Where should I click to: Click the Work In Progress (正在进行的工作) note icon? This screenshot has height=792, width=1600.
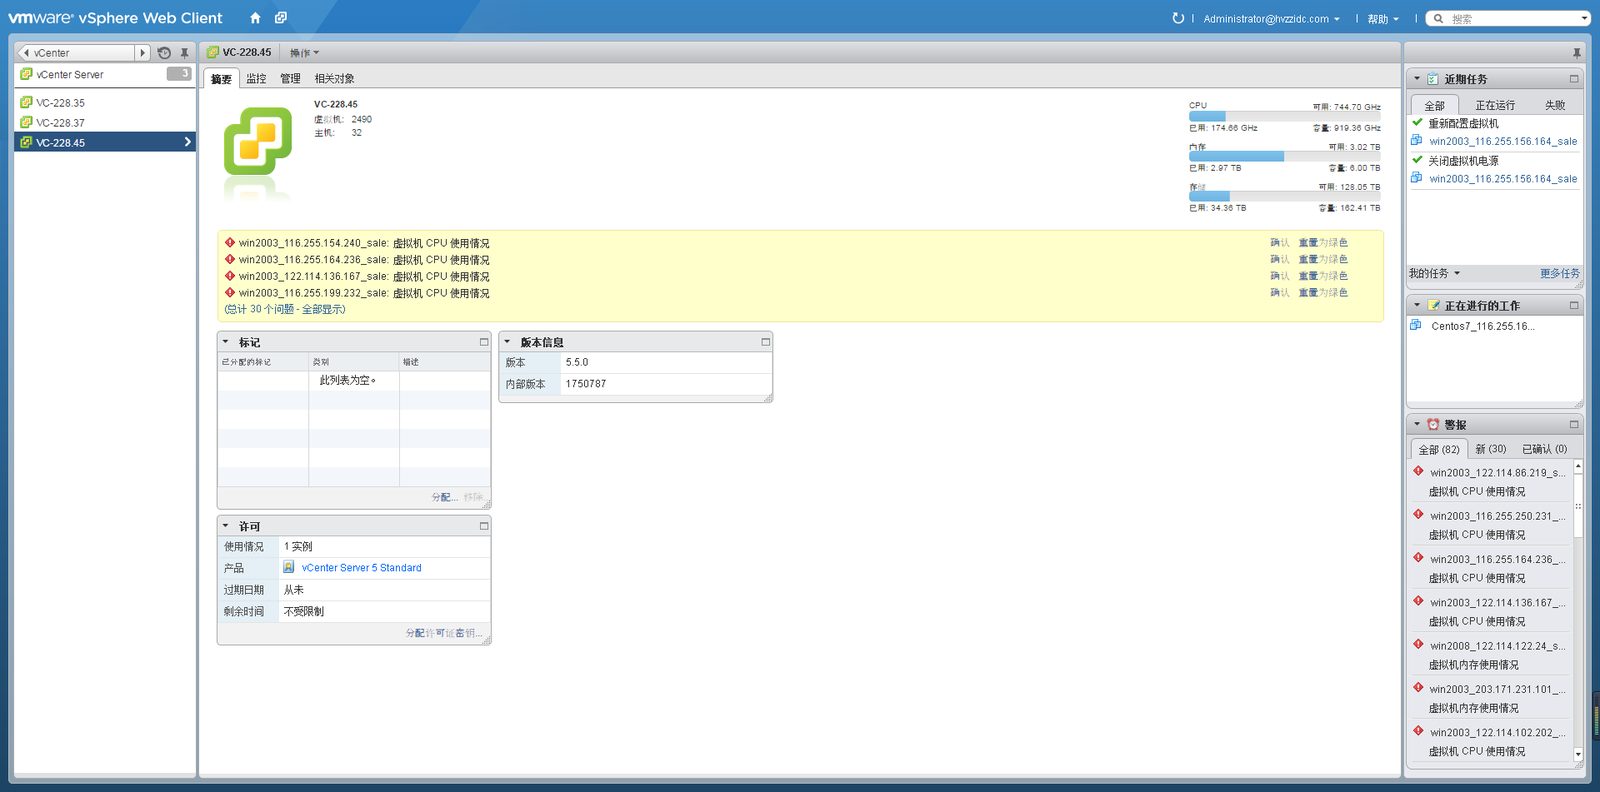pyautogui.click(x=1433, y=305)
